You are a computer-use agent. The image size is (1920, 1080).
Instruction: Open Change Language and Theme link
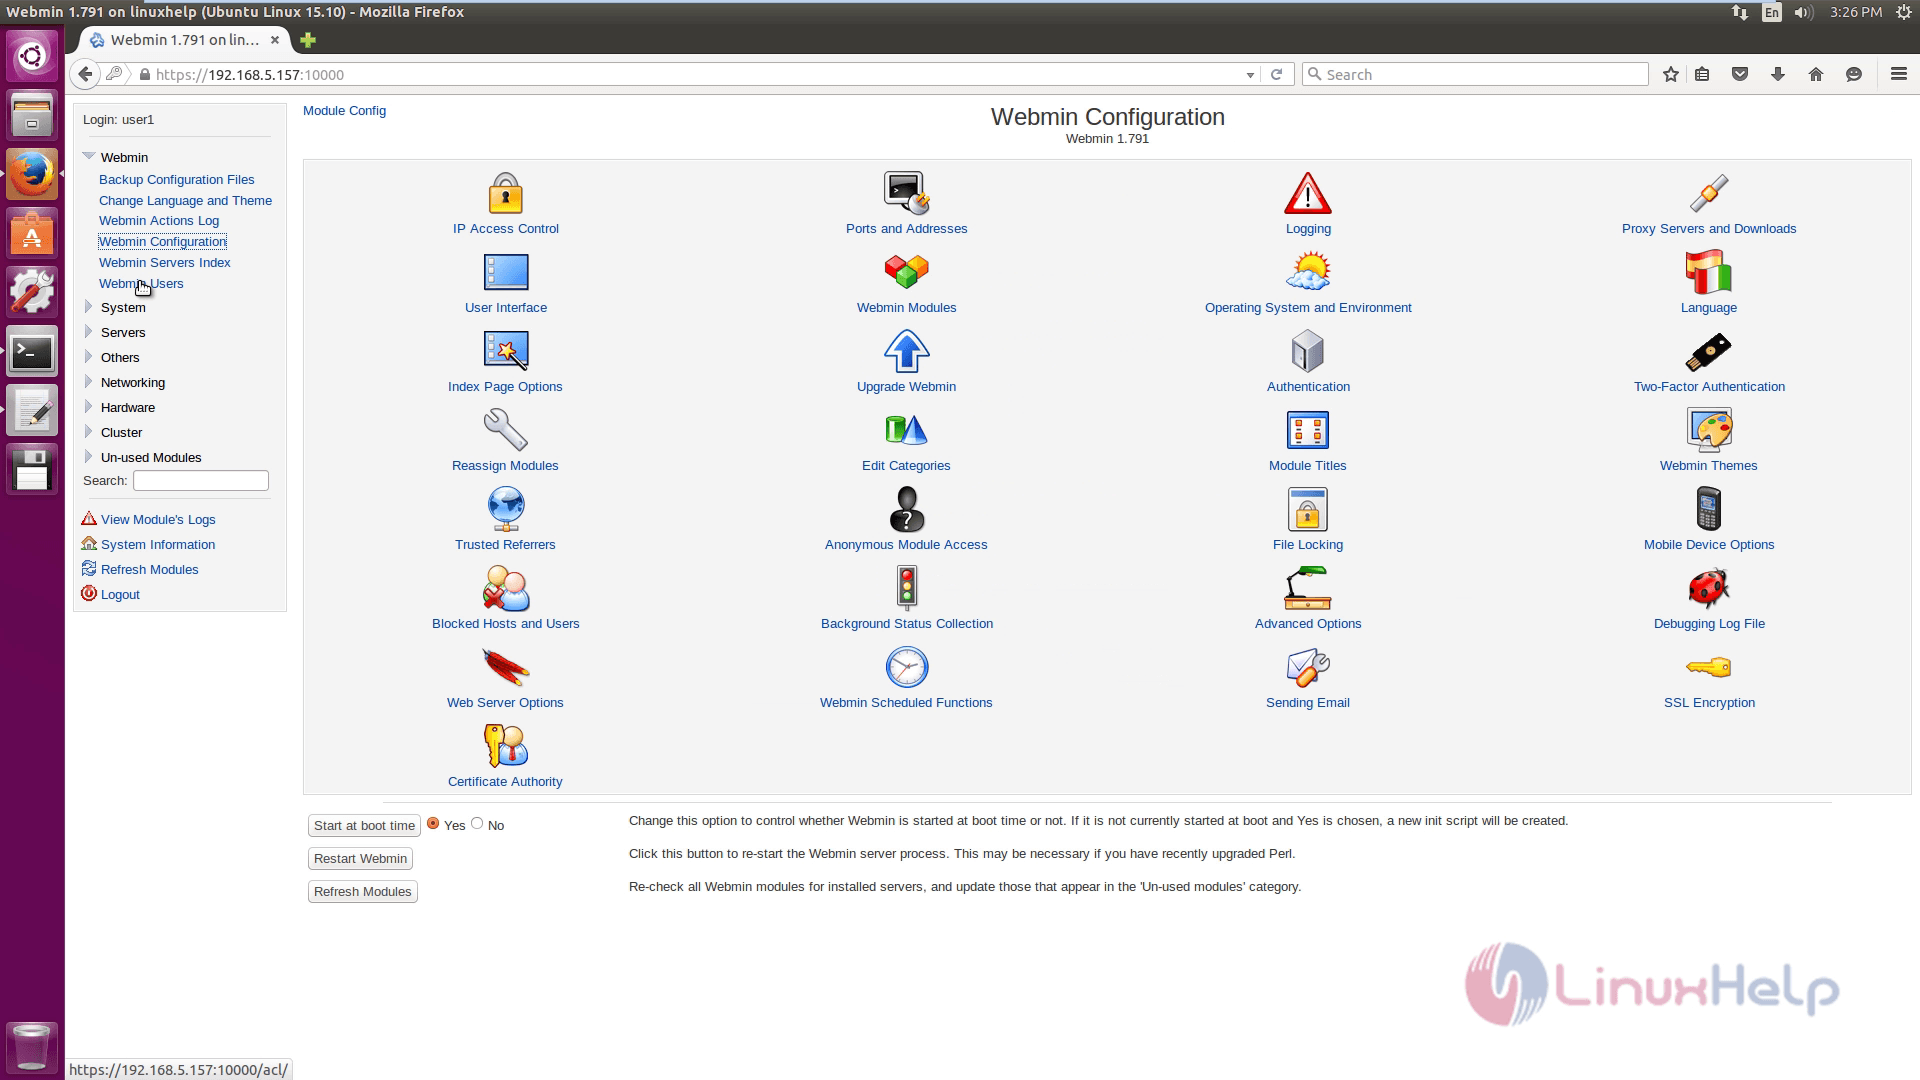tap(185, 201)
